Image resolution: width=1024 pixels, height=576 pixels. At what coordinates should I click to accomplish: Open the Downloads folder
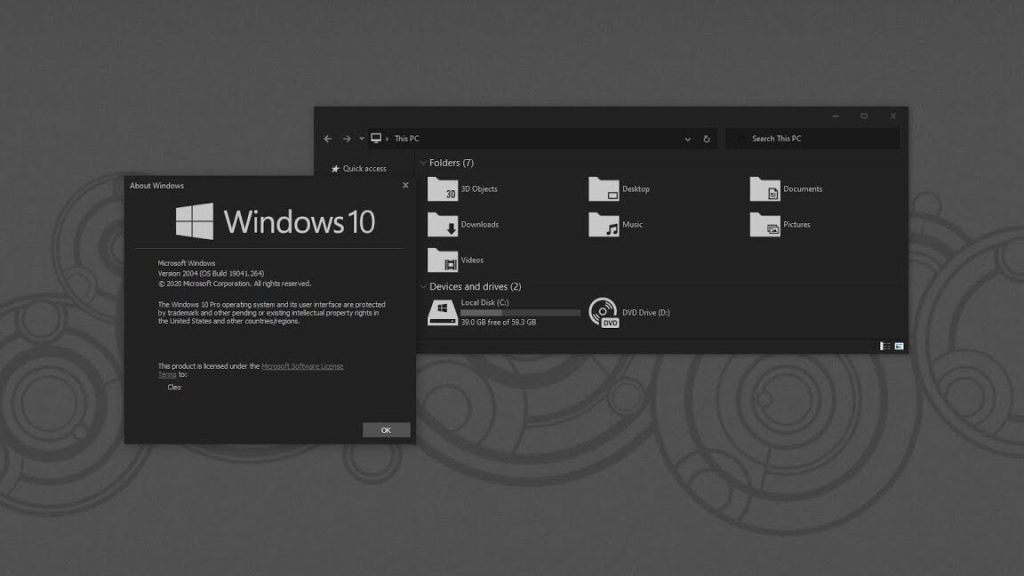tap(443, 225)
